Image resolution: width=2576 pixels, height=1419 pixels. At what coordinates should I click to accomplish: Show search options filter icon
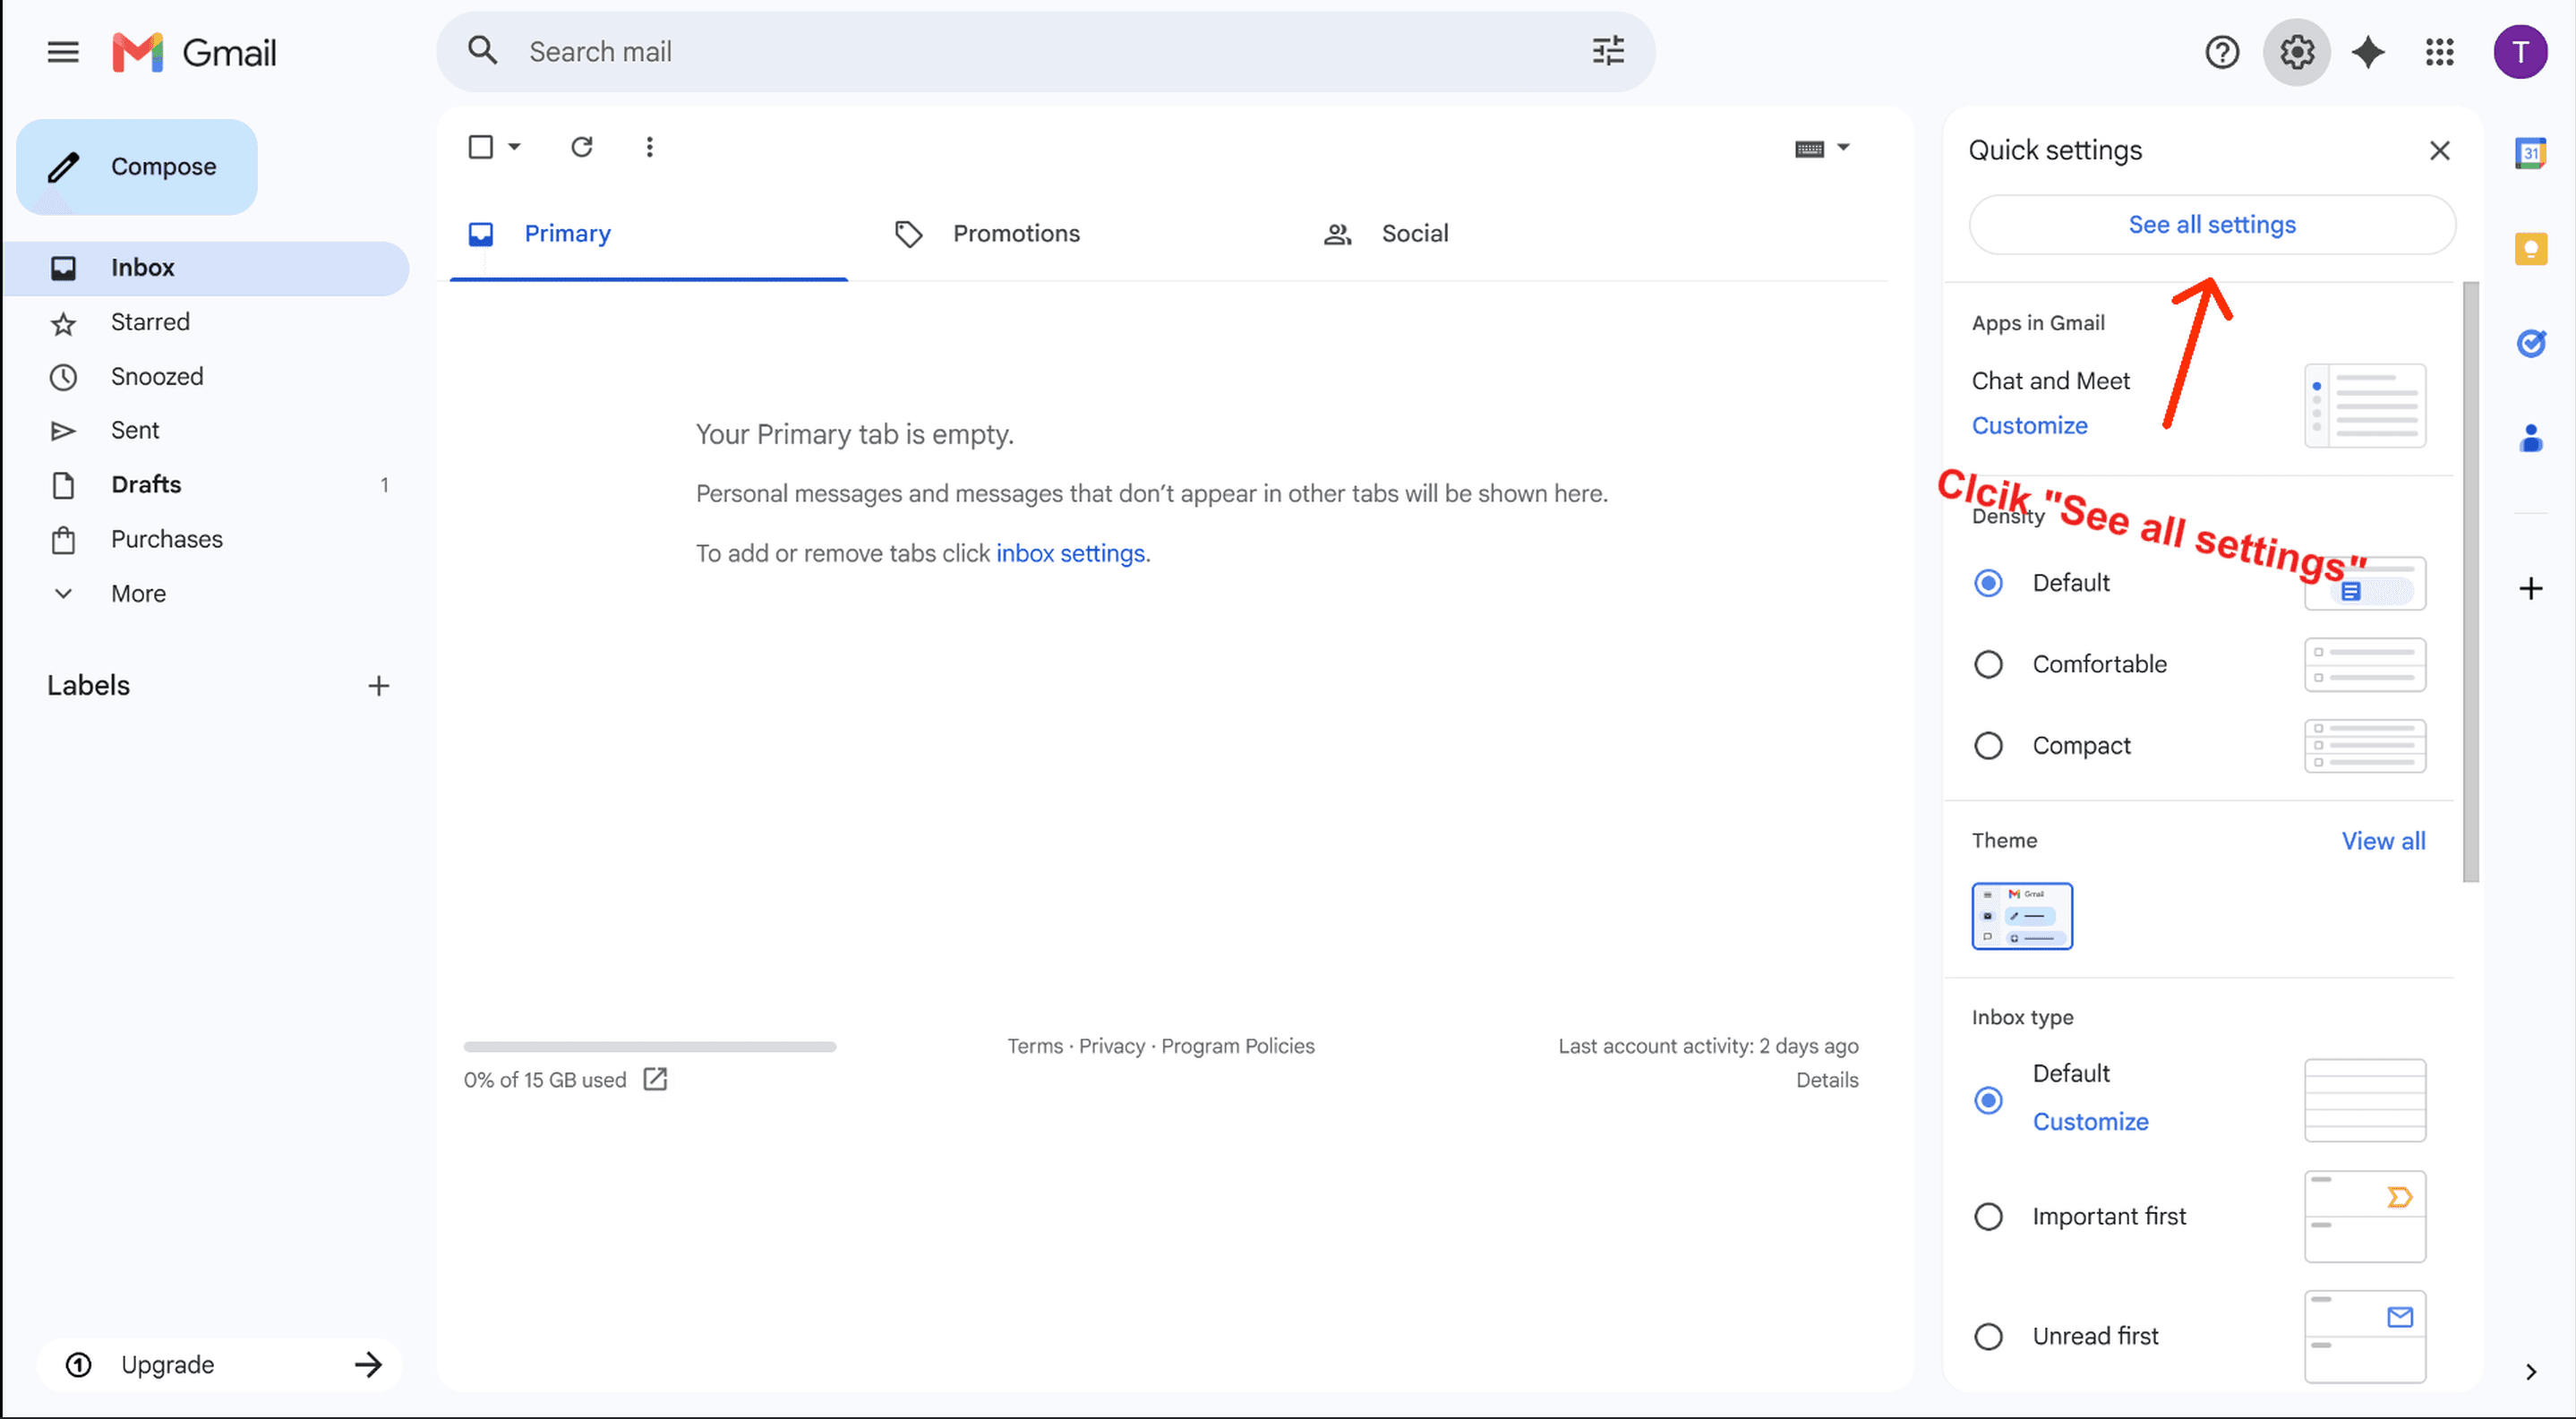(x=1608, y=51)
